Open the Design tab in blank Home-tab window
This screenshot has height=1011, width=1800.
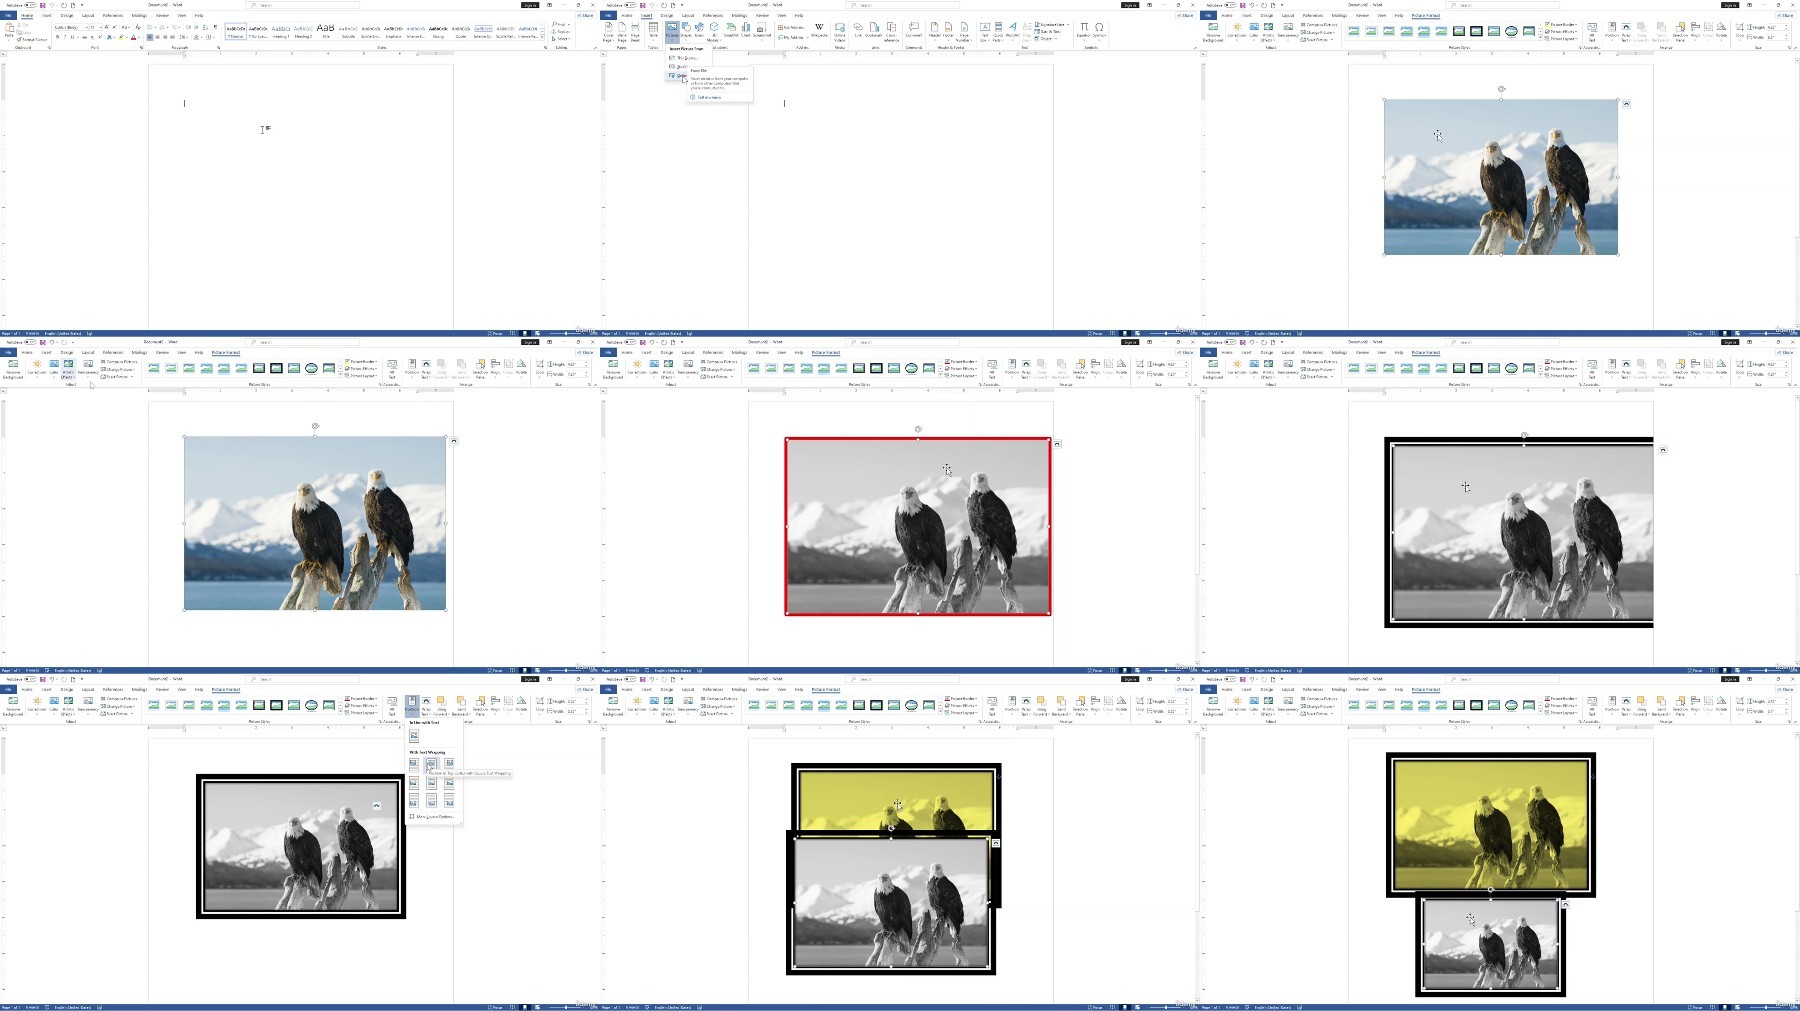[x=67, y=16]
